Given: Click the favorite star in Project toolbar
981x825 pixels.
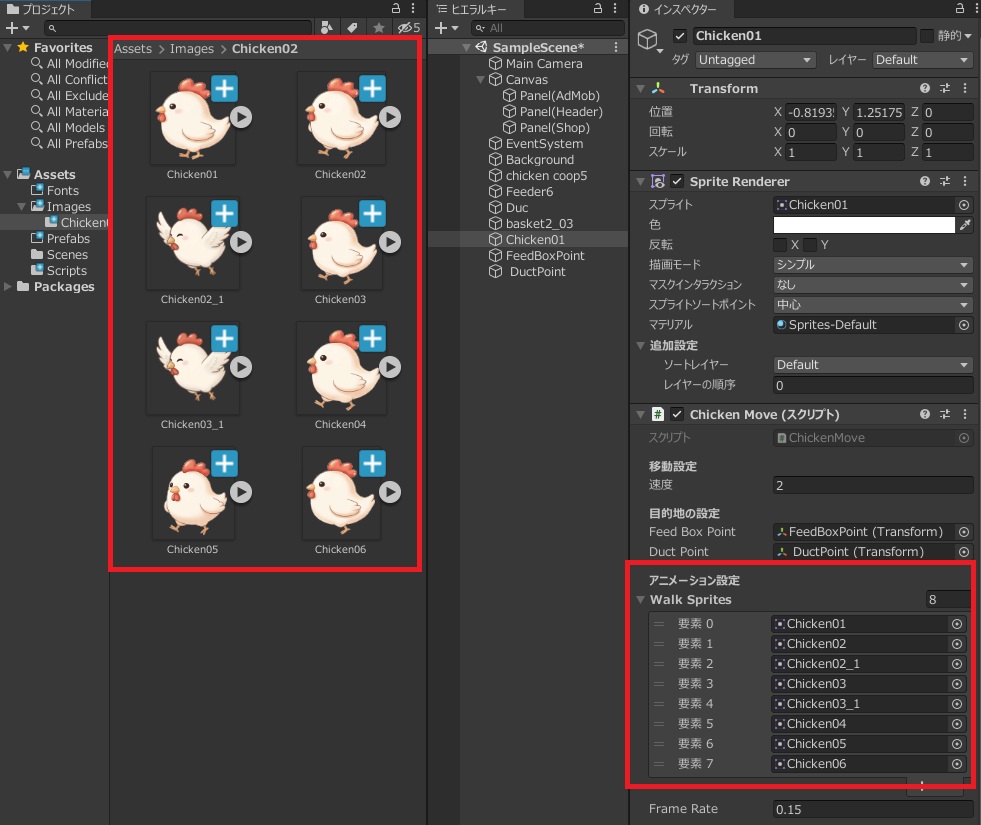Looking at the screenshot, I should 379,28.
